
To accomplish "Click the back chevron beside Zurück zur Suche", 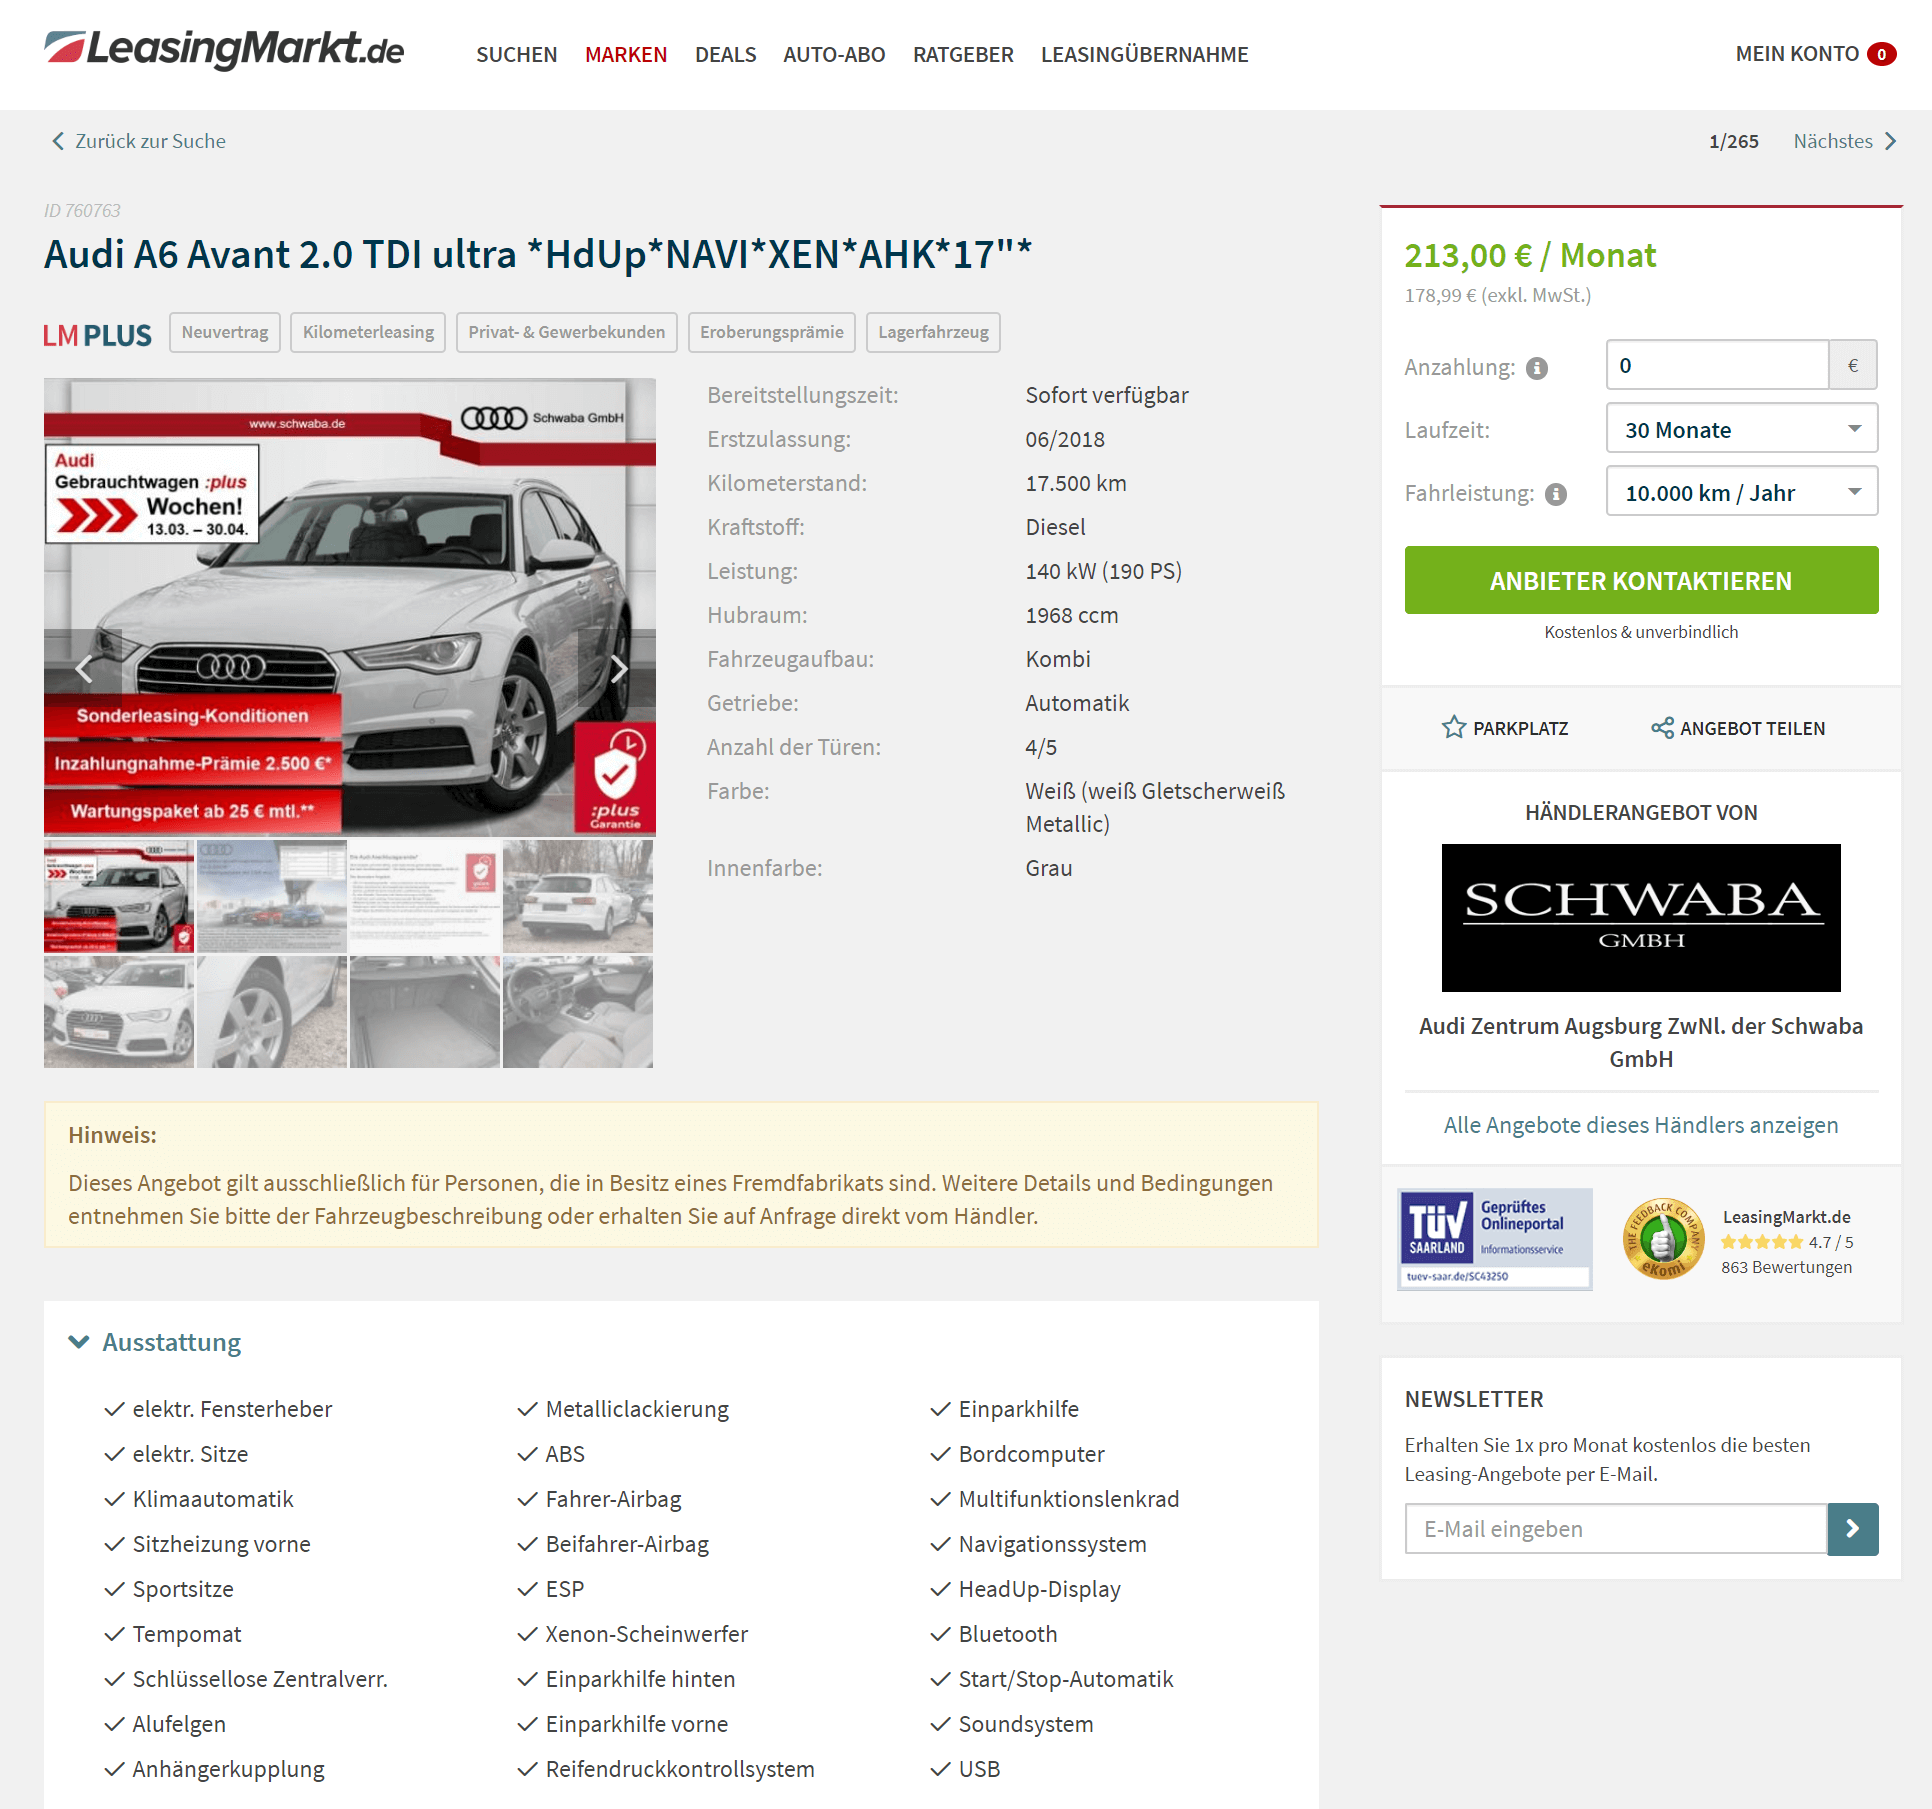I will point(58,141).
